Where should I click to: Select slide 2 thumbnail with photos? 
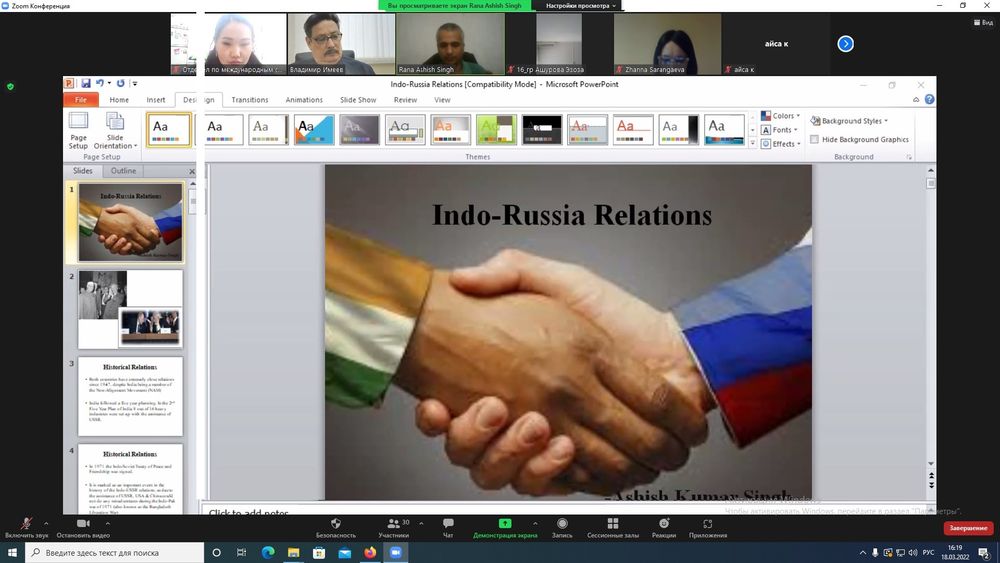click(130, 309)
